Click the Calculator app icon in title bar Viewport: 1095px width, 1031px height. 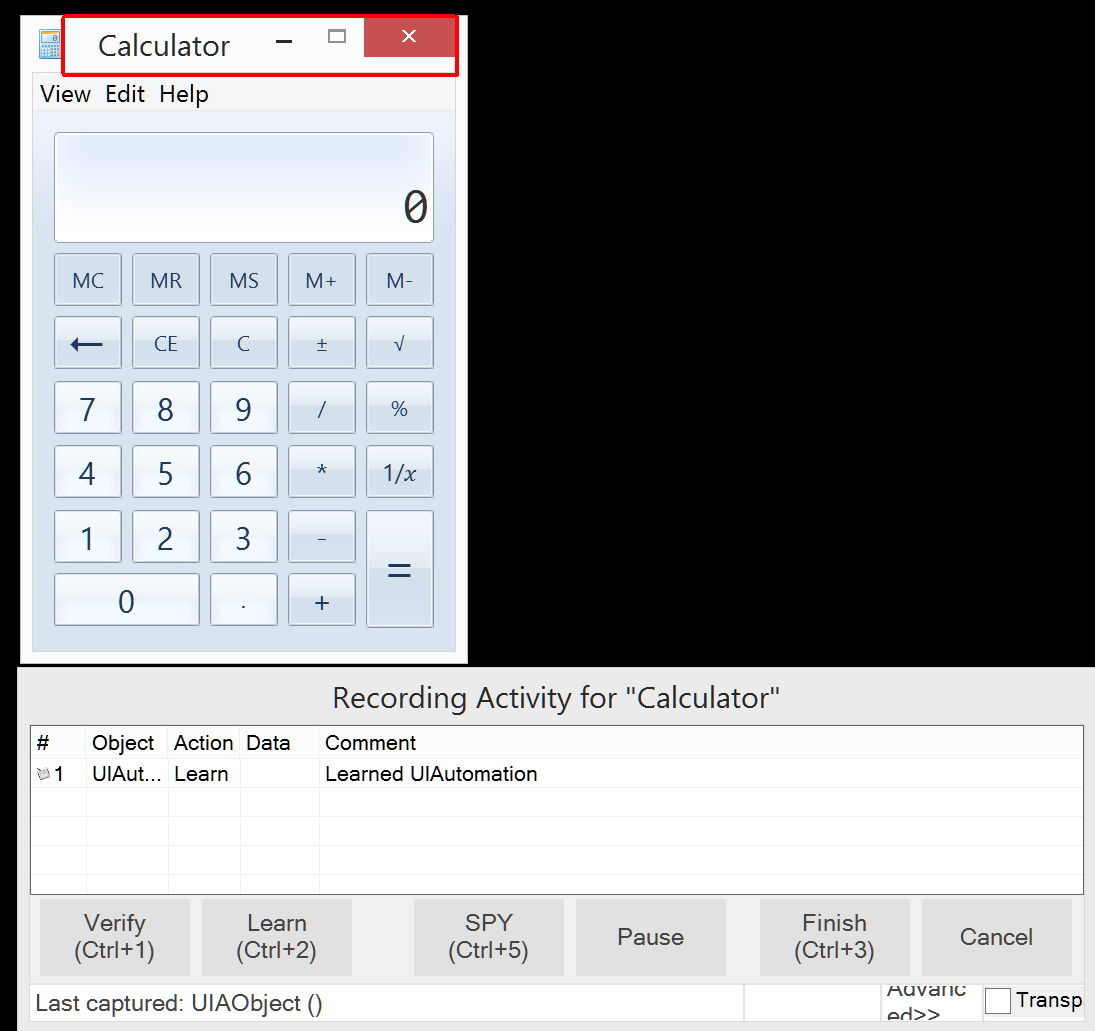49,45
